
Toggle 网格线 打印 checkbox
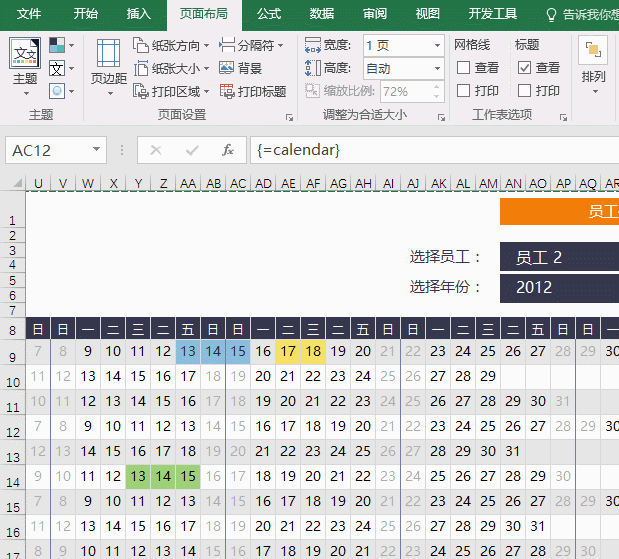463,90
